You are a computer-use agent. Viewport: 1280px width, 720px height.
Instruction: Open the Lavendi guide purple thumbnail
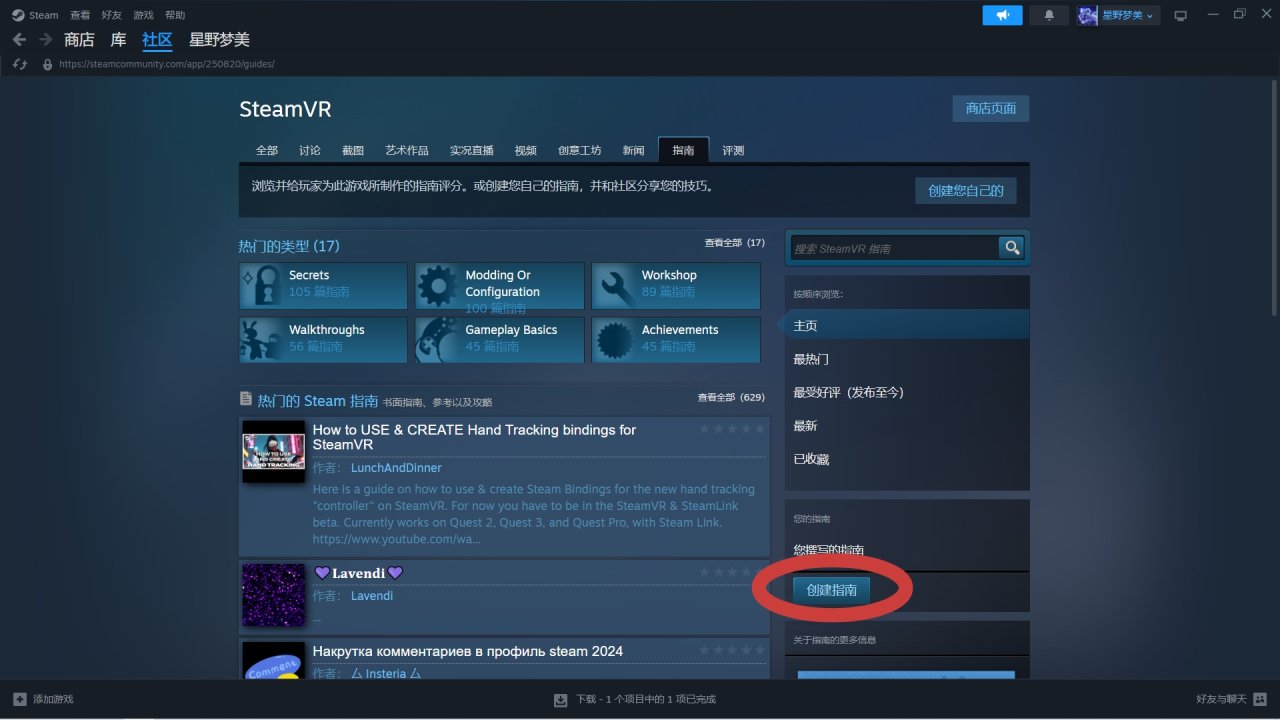[273, 595]
